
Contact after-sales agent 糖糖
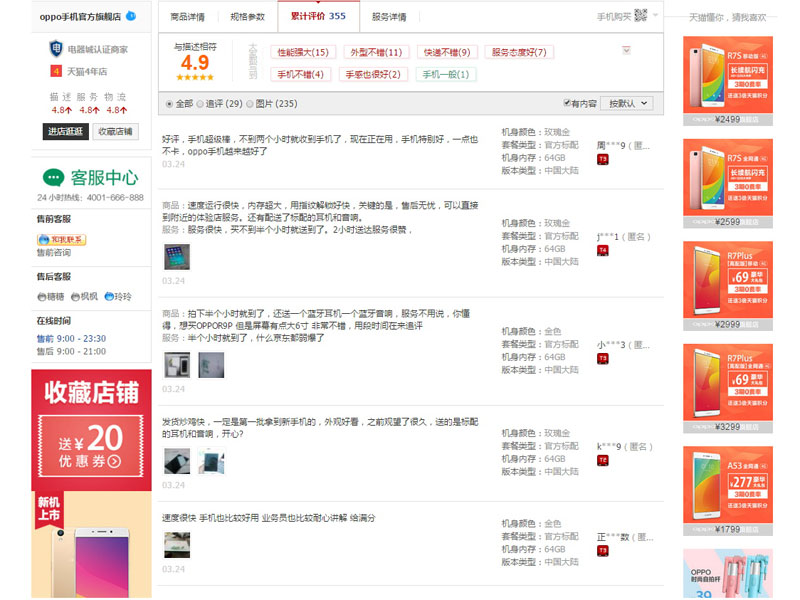pyautogui.click(x=51, y=296)
